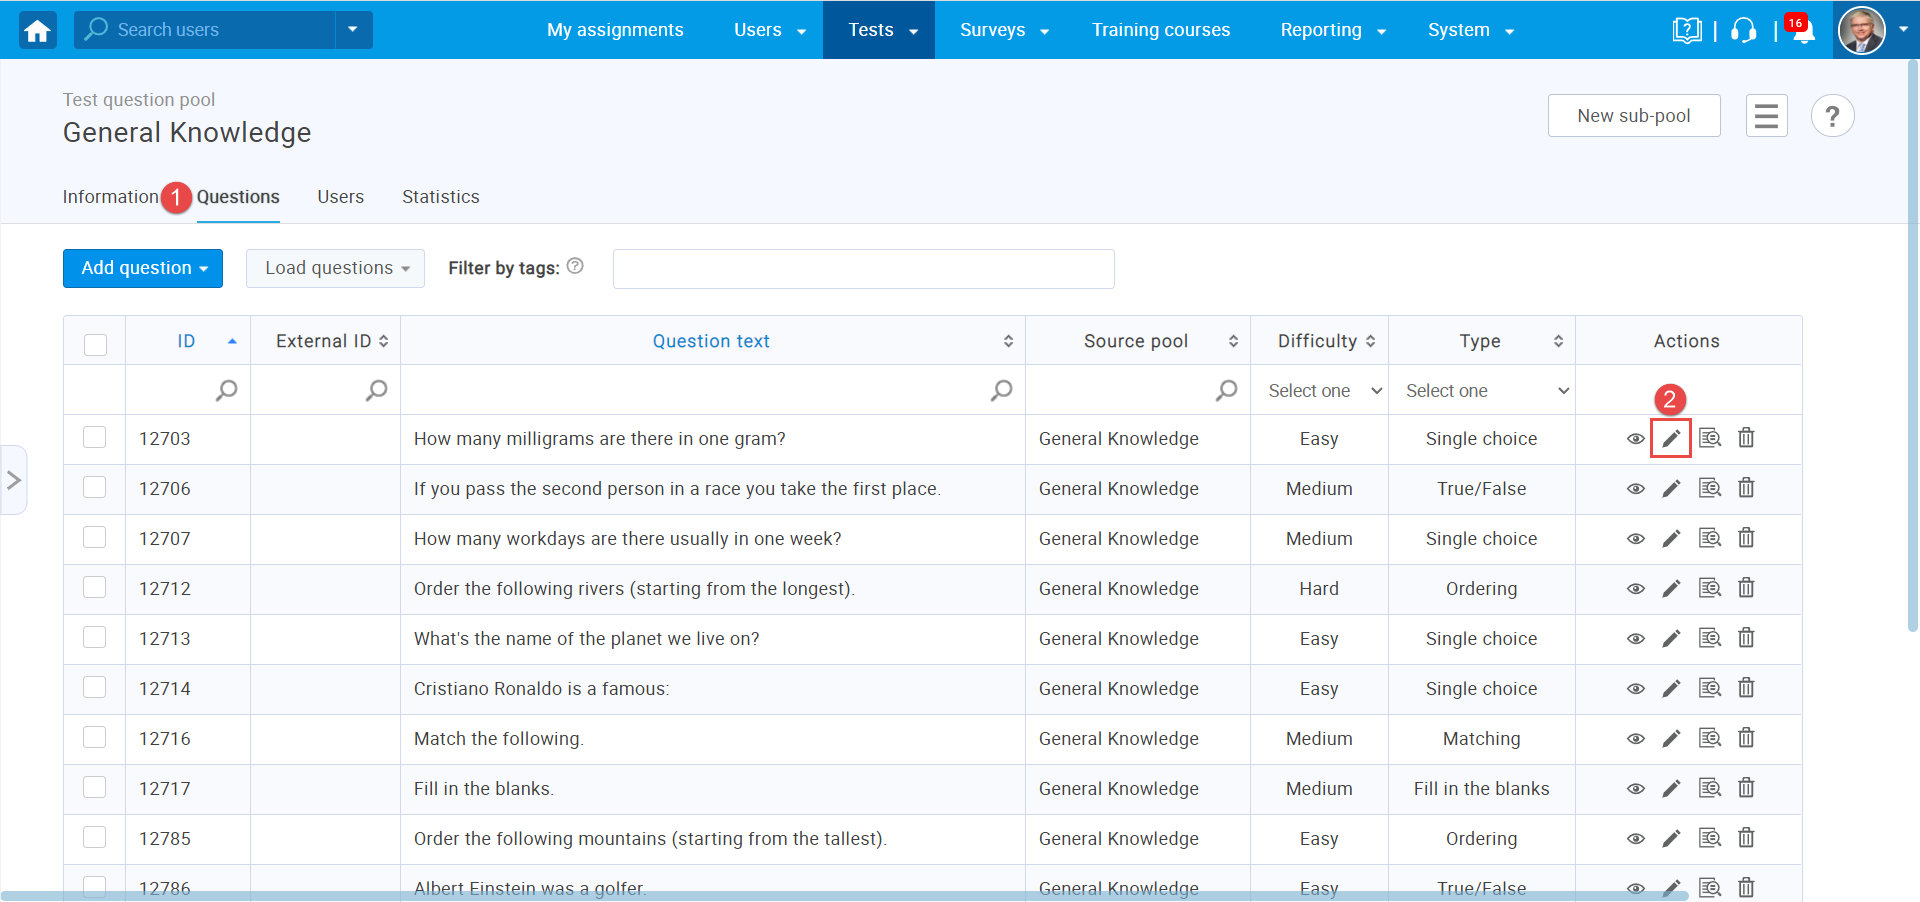Check the checkbox for question 12712

point(94,587)
